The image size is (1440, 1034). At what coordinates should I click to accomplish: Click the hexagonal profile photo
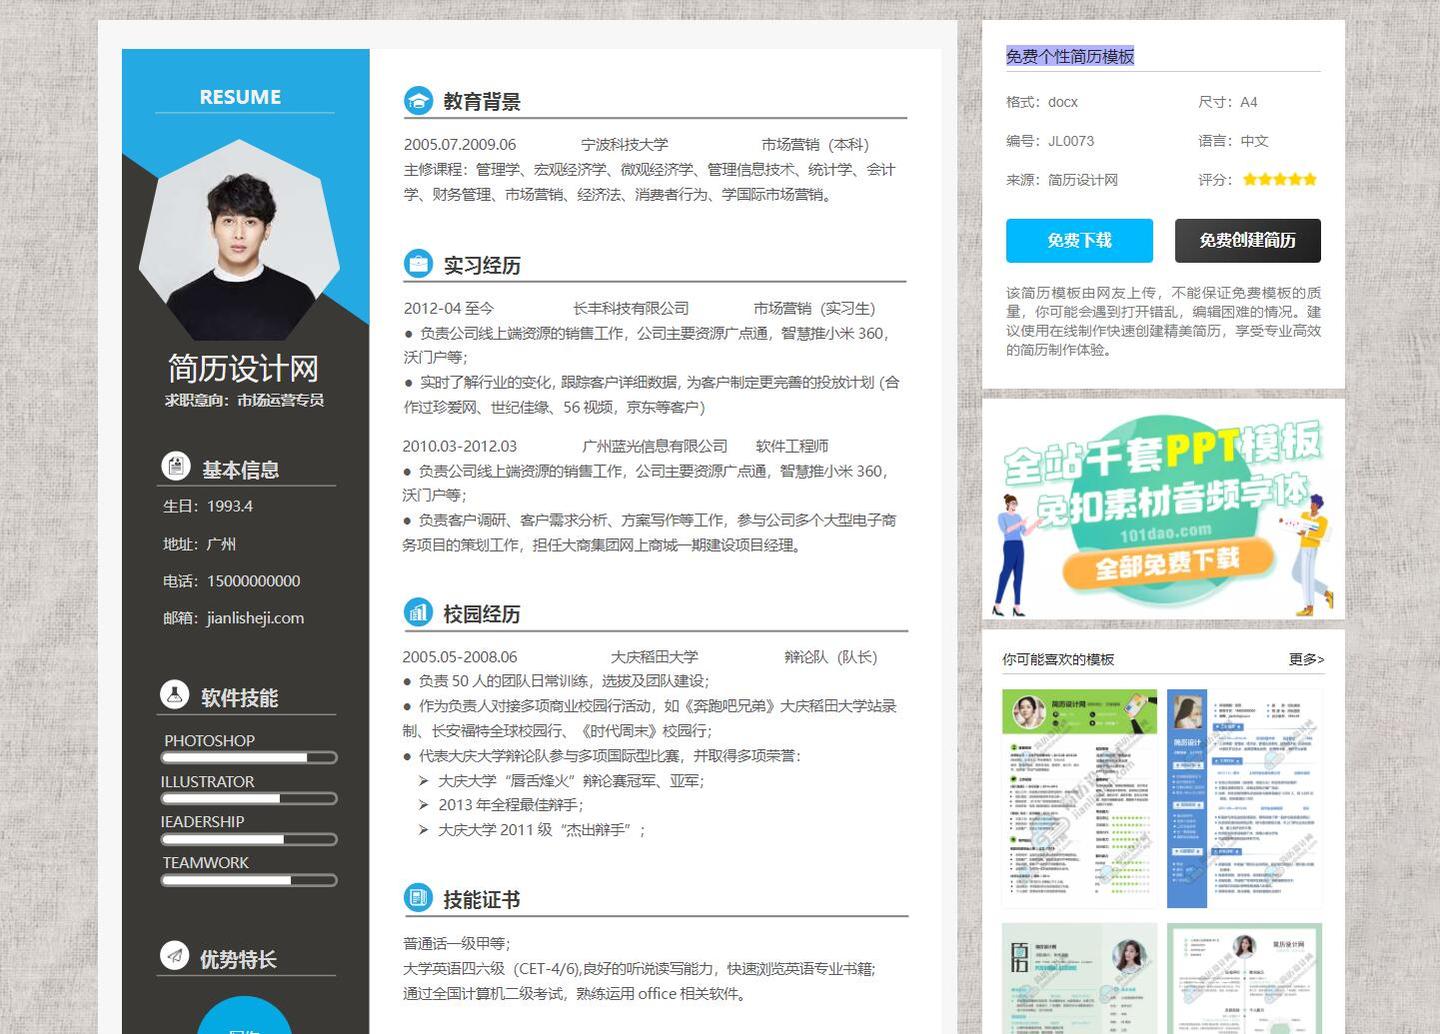tap(240, 240)
